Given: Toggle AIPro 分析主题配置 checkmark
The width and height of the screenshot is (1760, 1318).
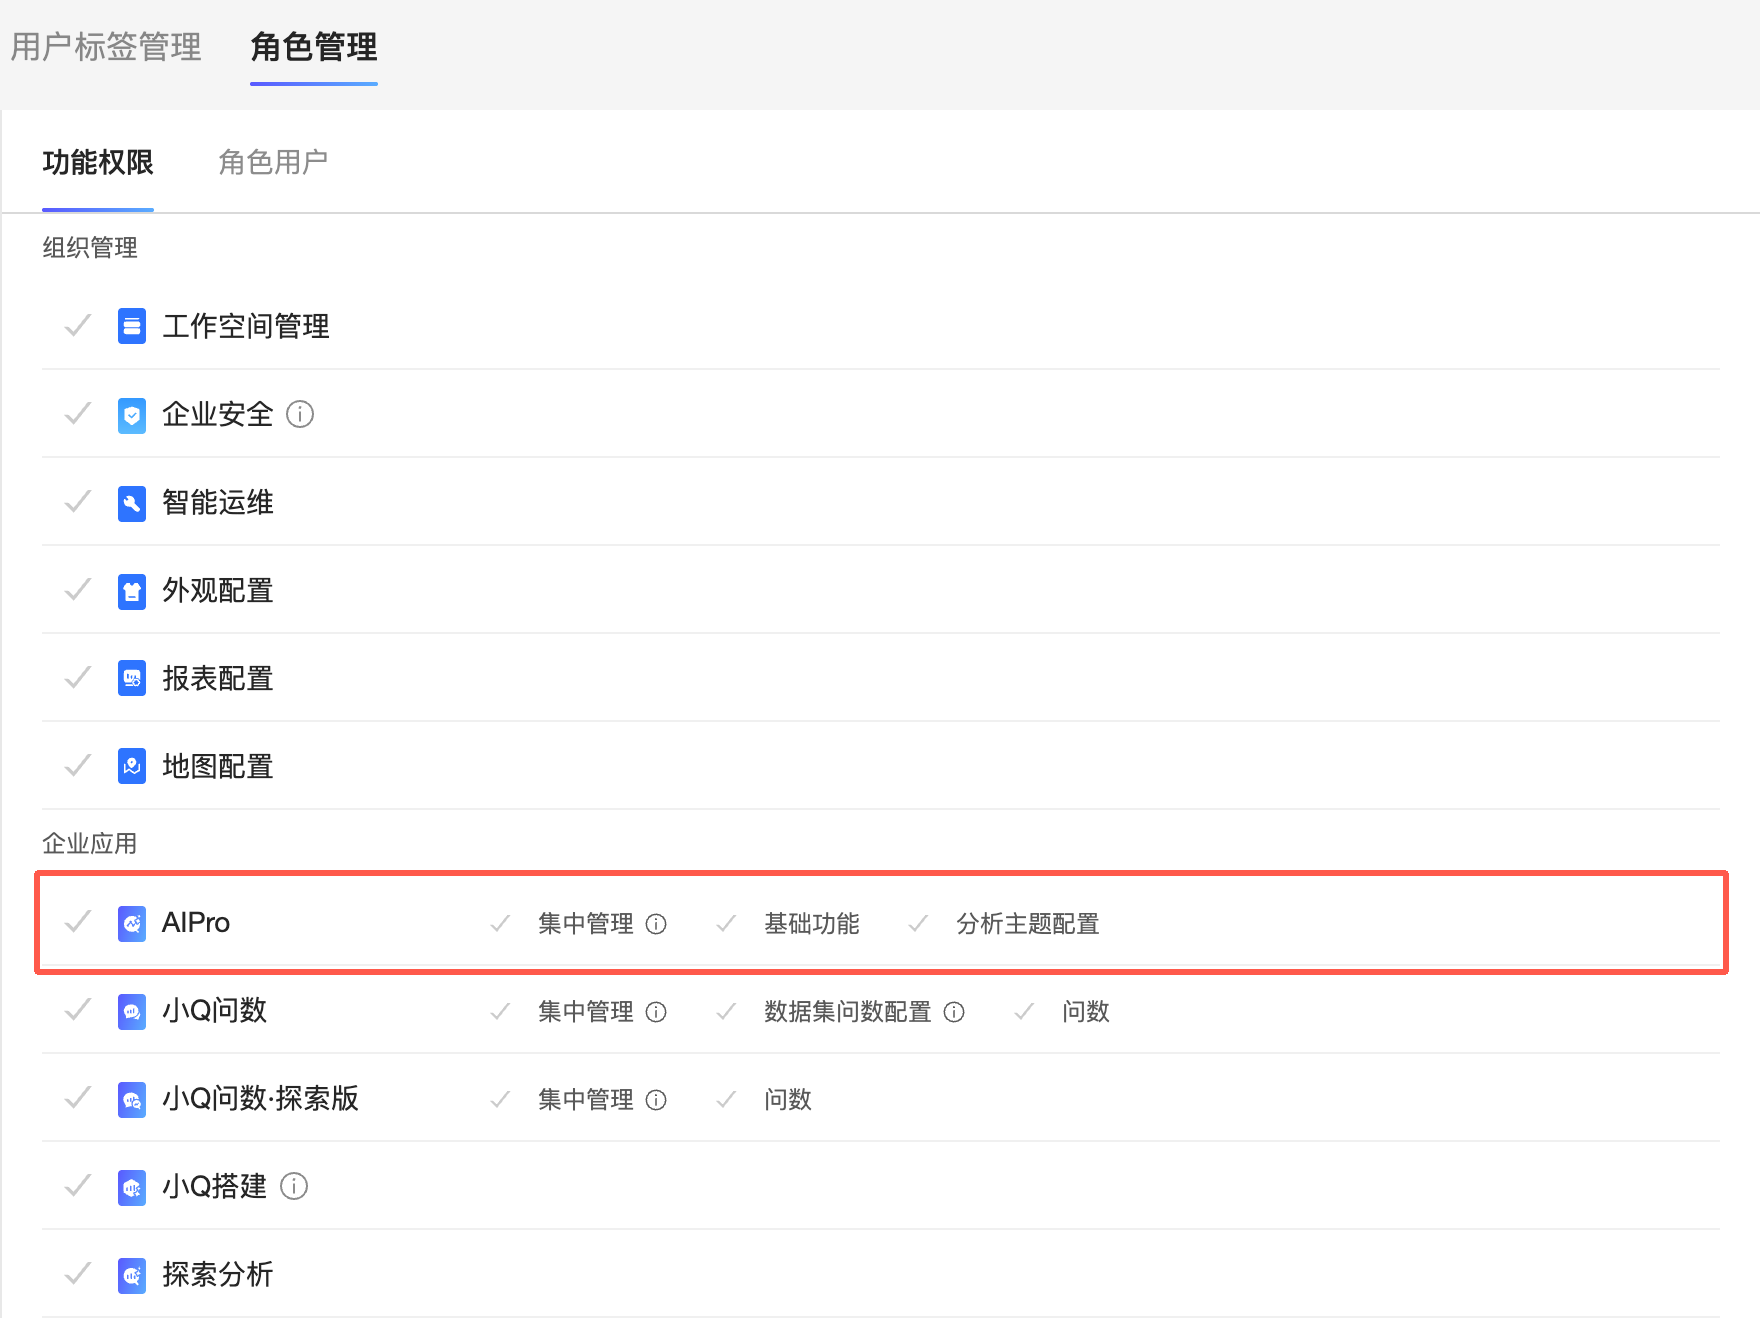Looking at the screenshot, I should 918,923.
